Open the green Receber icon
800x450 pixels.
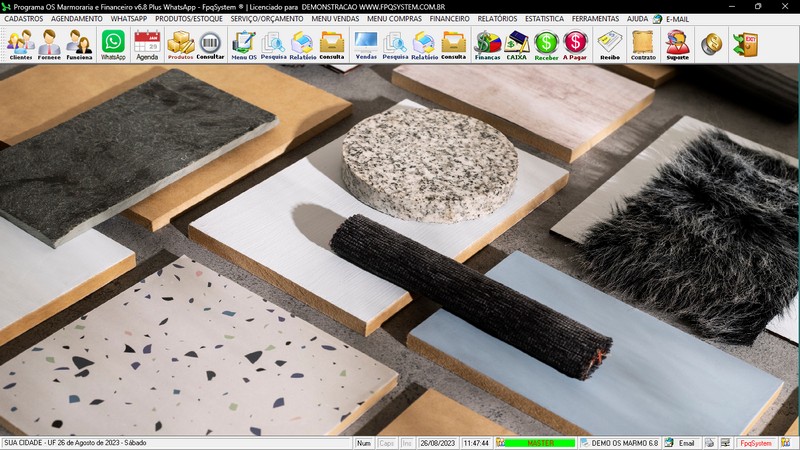(546, 45)
